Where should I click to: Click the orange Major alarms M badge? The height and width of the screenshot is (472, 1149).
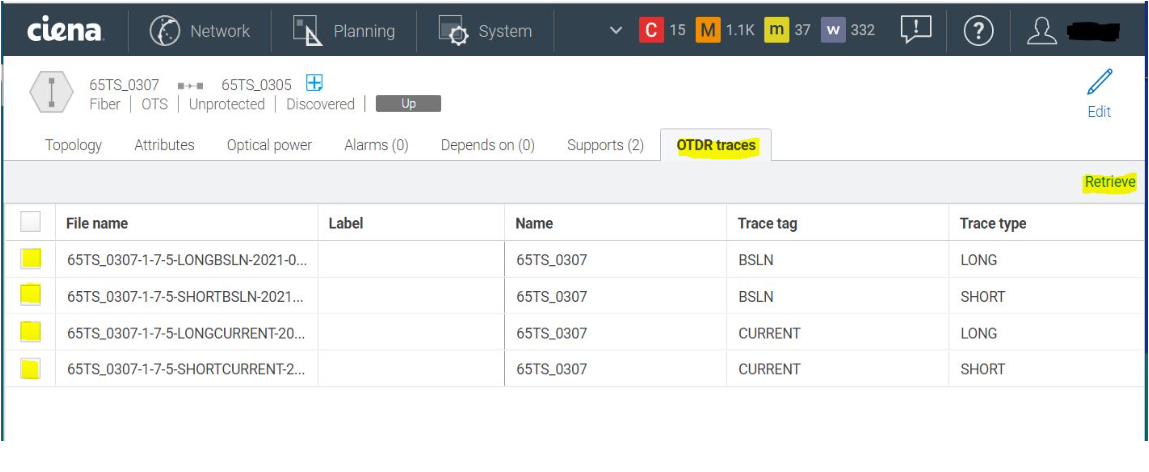(x=708, y=30)
